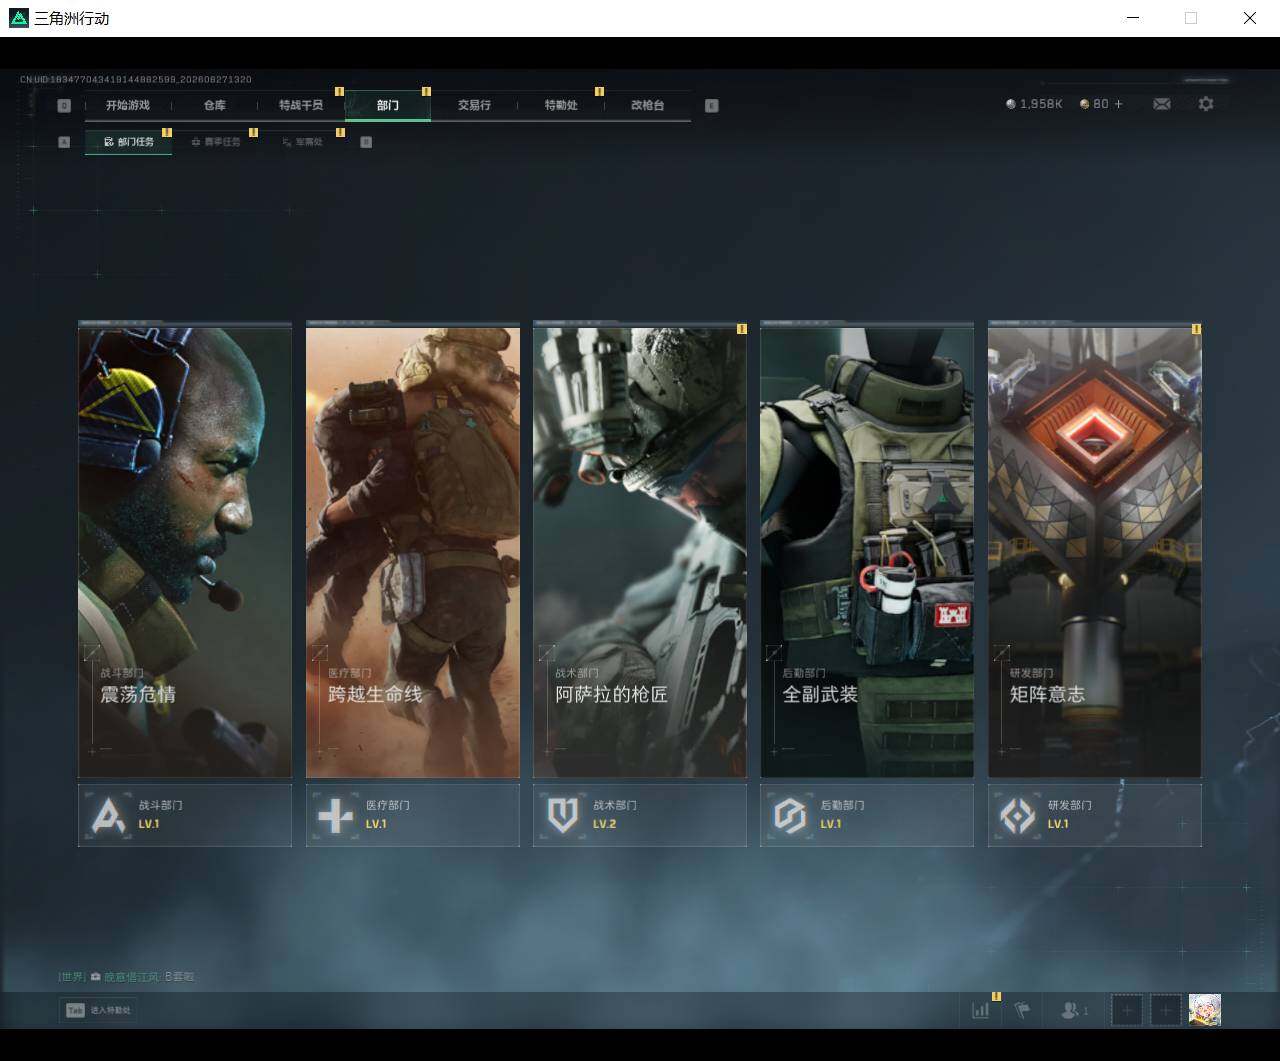The height and width of the screenshot is (1061, 1280).
Task: Select the 部门 tab
Action: point(388,105)
